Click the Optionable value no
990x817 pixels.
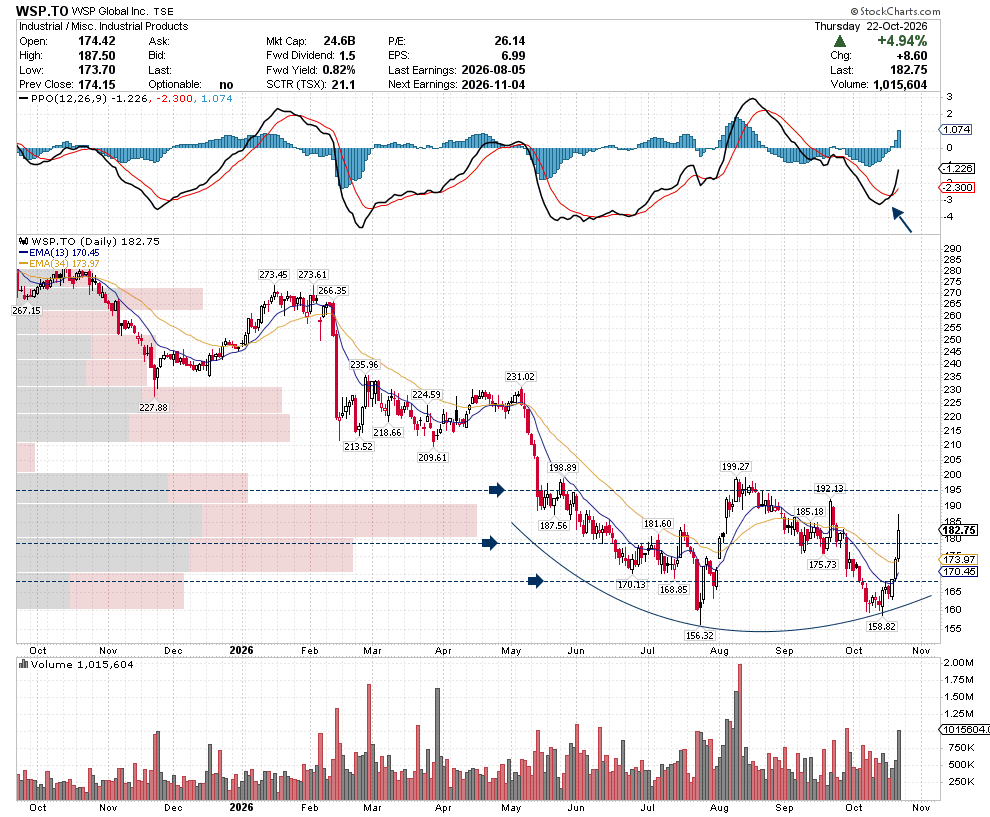[226, 85]
